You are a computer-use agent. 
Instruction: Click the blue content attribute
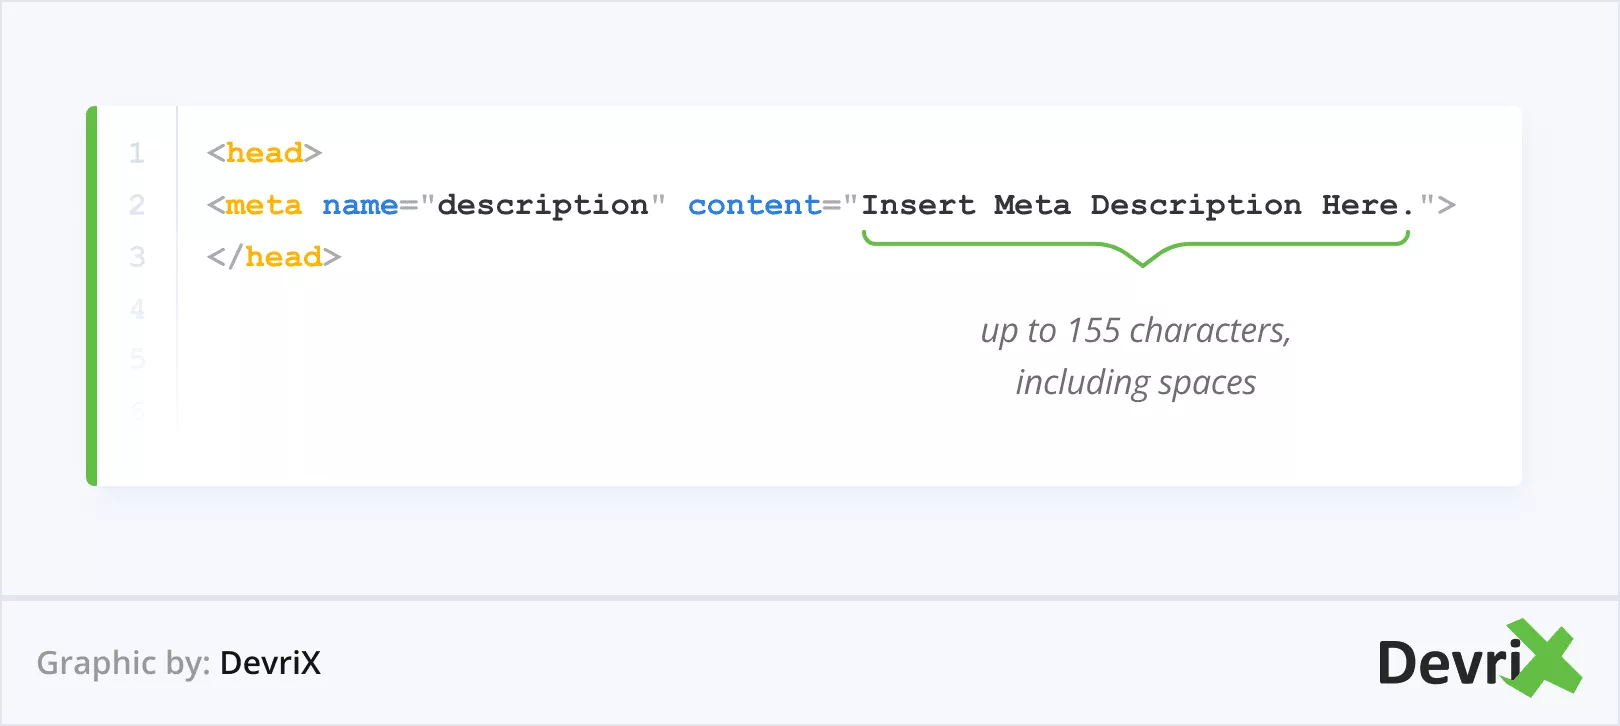tap(755, 205)
